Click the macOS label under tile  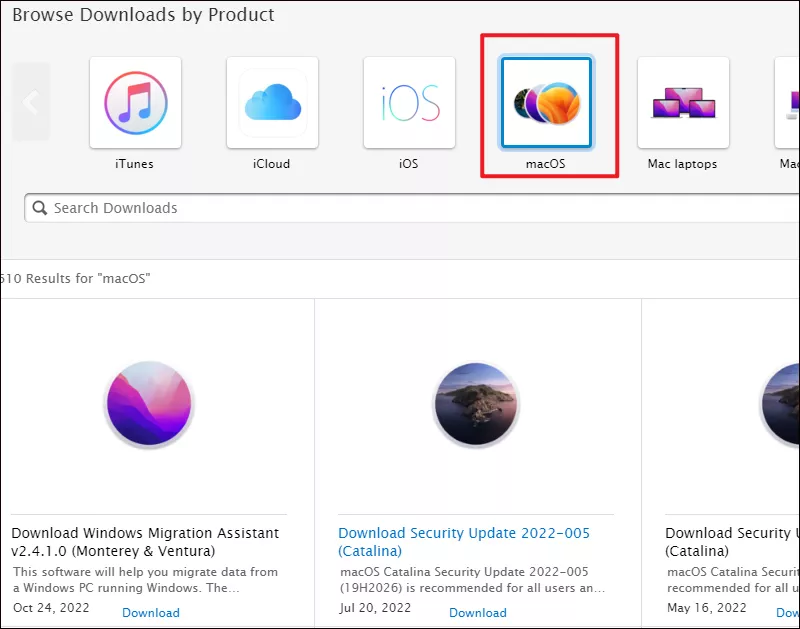click(x=545, y=164)
